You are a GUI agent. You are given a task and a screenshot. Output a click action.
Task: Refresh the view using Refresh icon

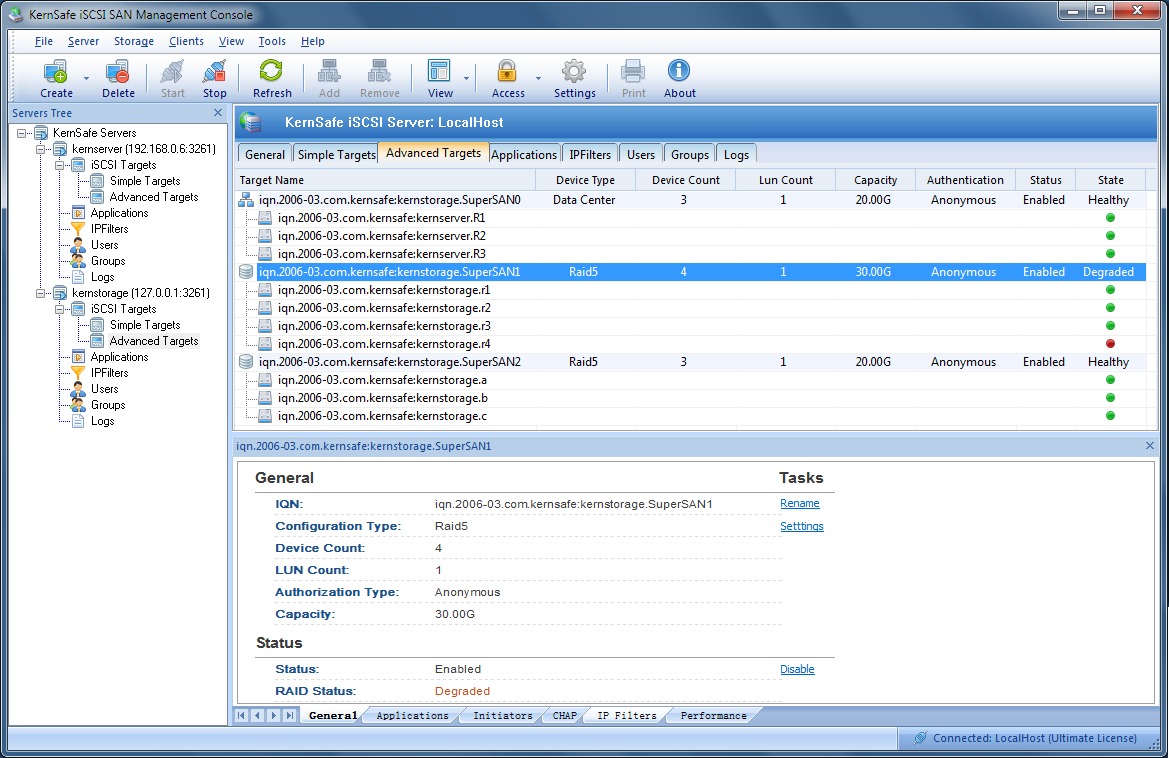pos(271,73)
